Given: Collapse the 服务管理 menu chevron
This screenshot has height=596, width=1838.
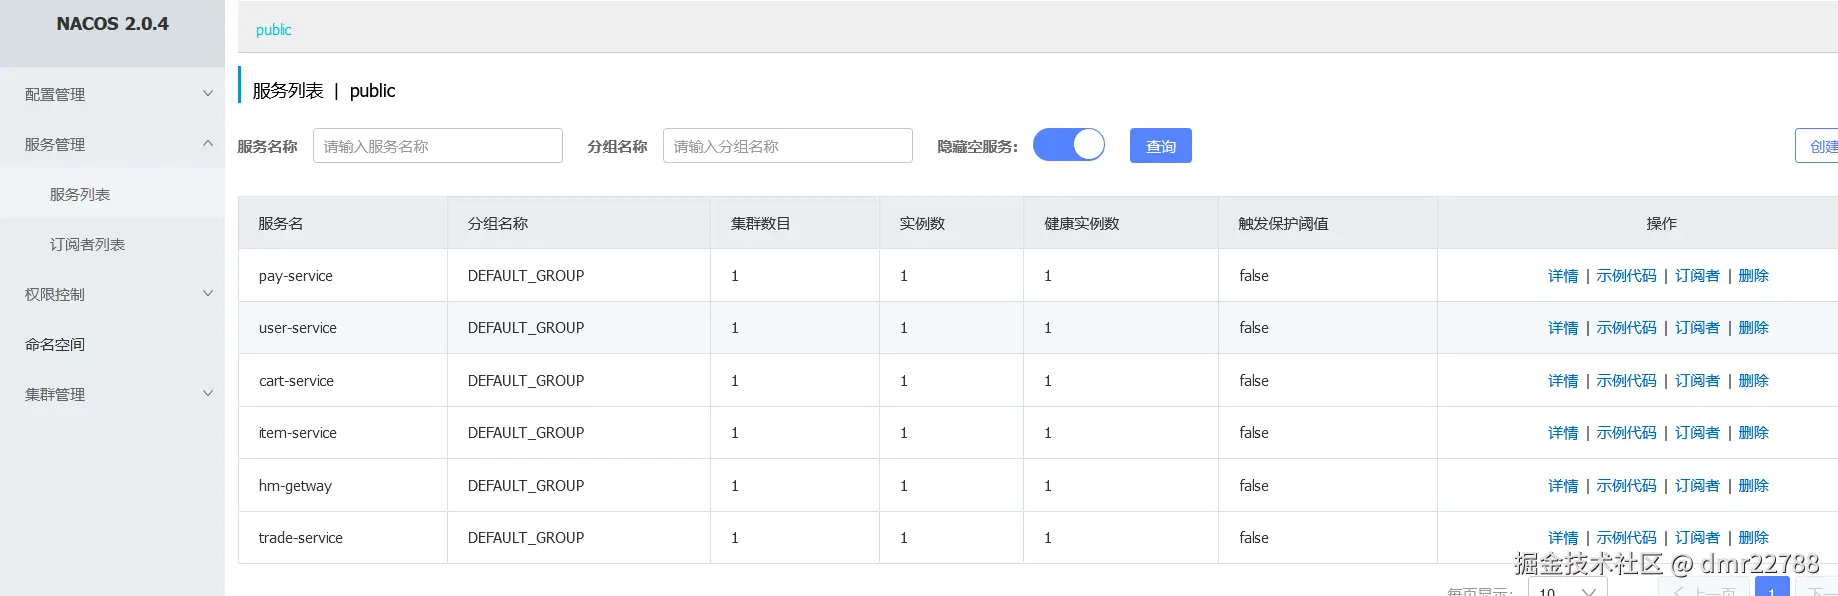Looking at the screenshot, I should (x=208, y=144).
